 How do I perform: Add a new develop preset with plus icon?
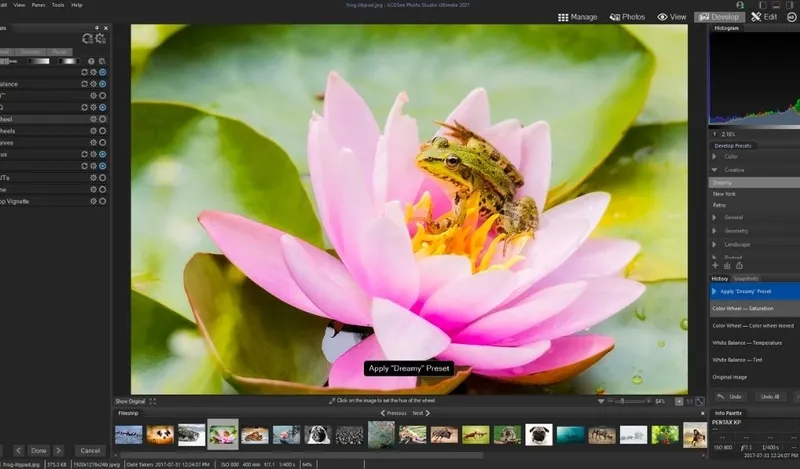715,265
